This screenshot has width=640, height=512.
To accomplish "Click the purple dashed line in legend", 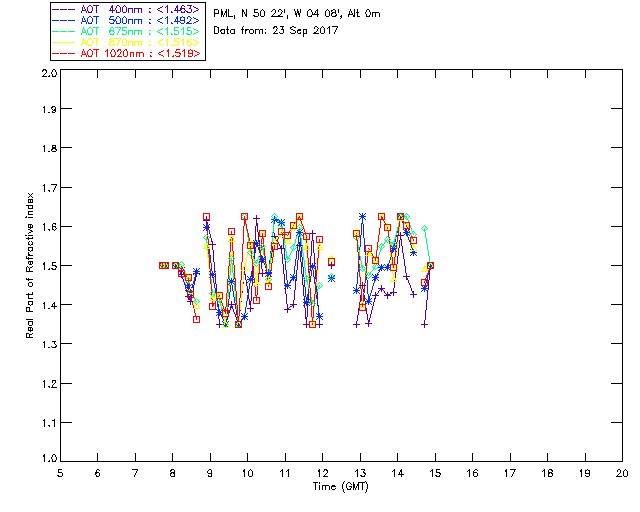I will 64,9.
